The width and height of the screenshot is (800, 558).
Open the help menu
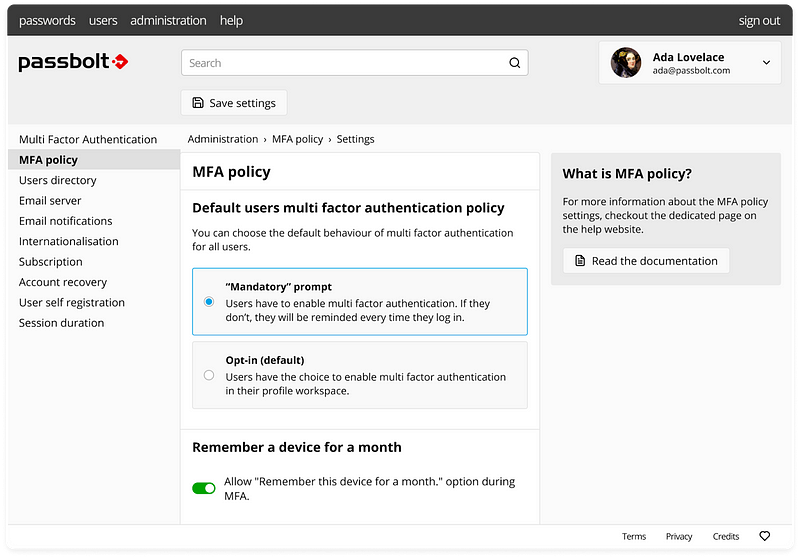coord(231,20)
